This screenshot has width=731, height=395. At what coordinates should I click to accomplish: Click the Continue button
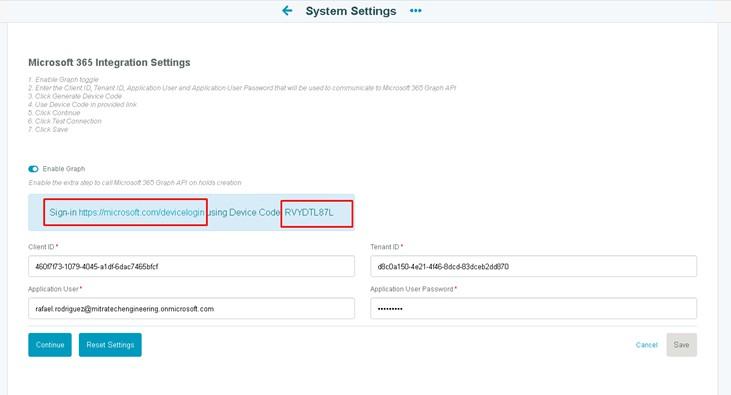pyautogui.click(x=50, y=345)
